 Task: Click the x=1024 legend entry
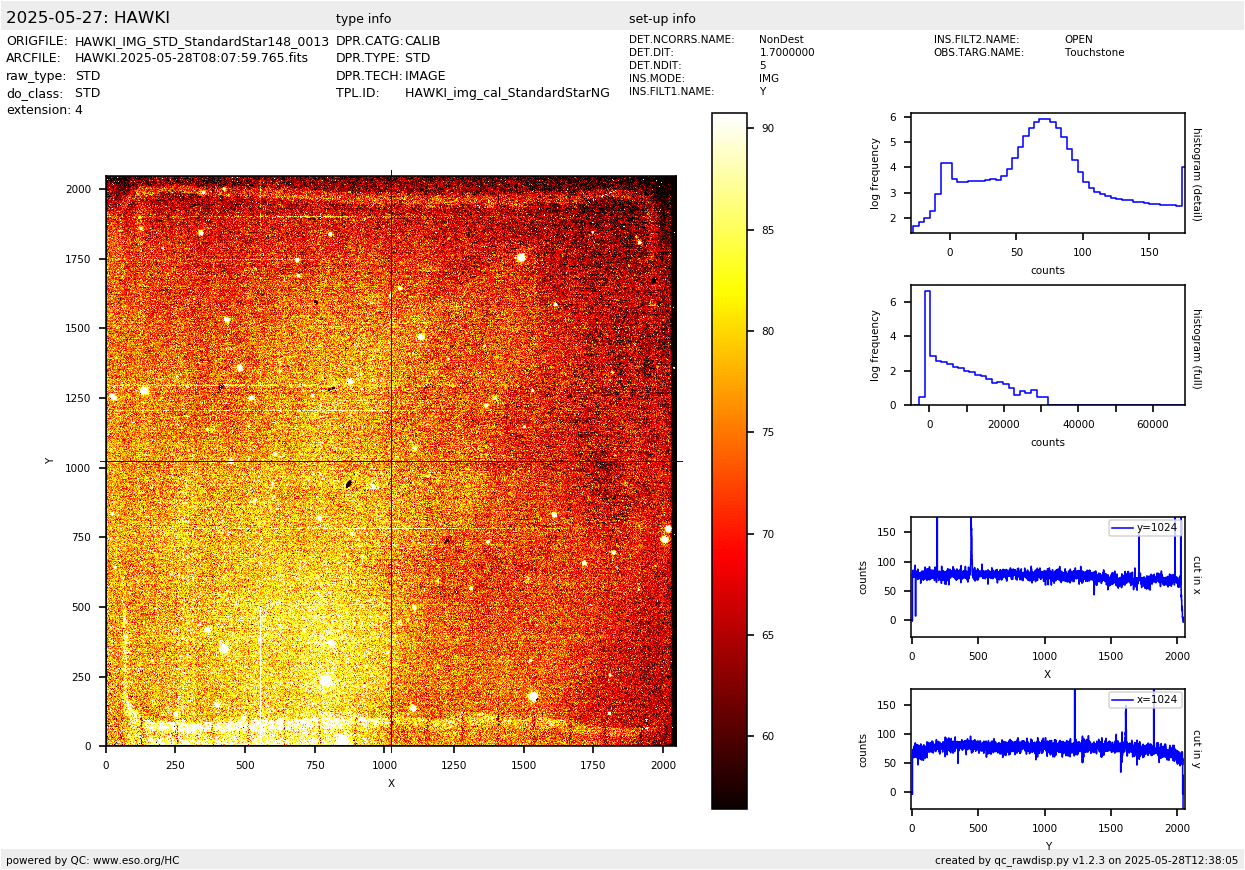pyautogui.click(x=1144, y=700)
